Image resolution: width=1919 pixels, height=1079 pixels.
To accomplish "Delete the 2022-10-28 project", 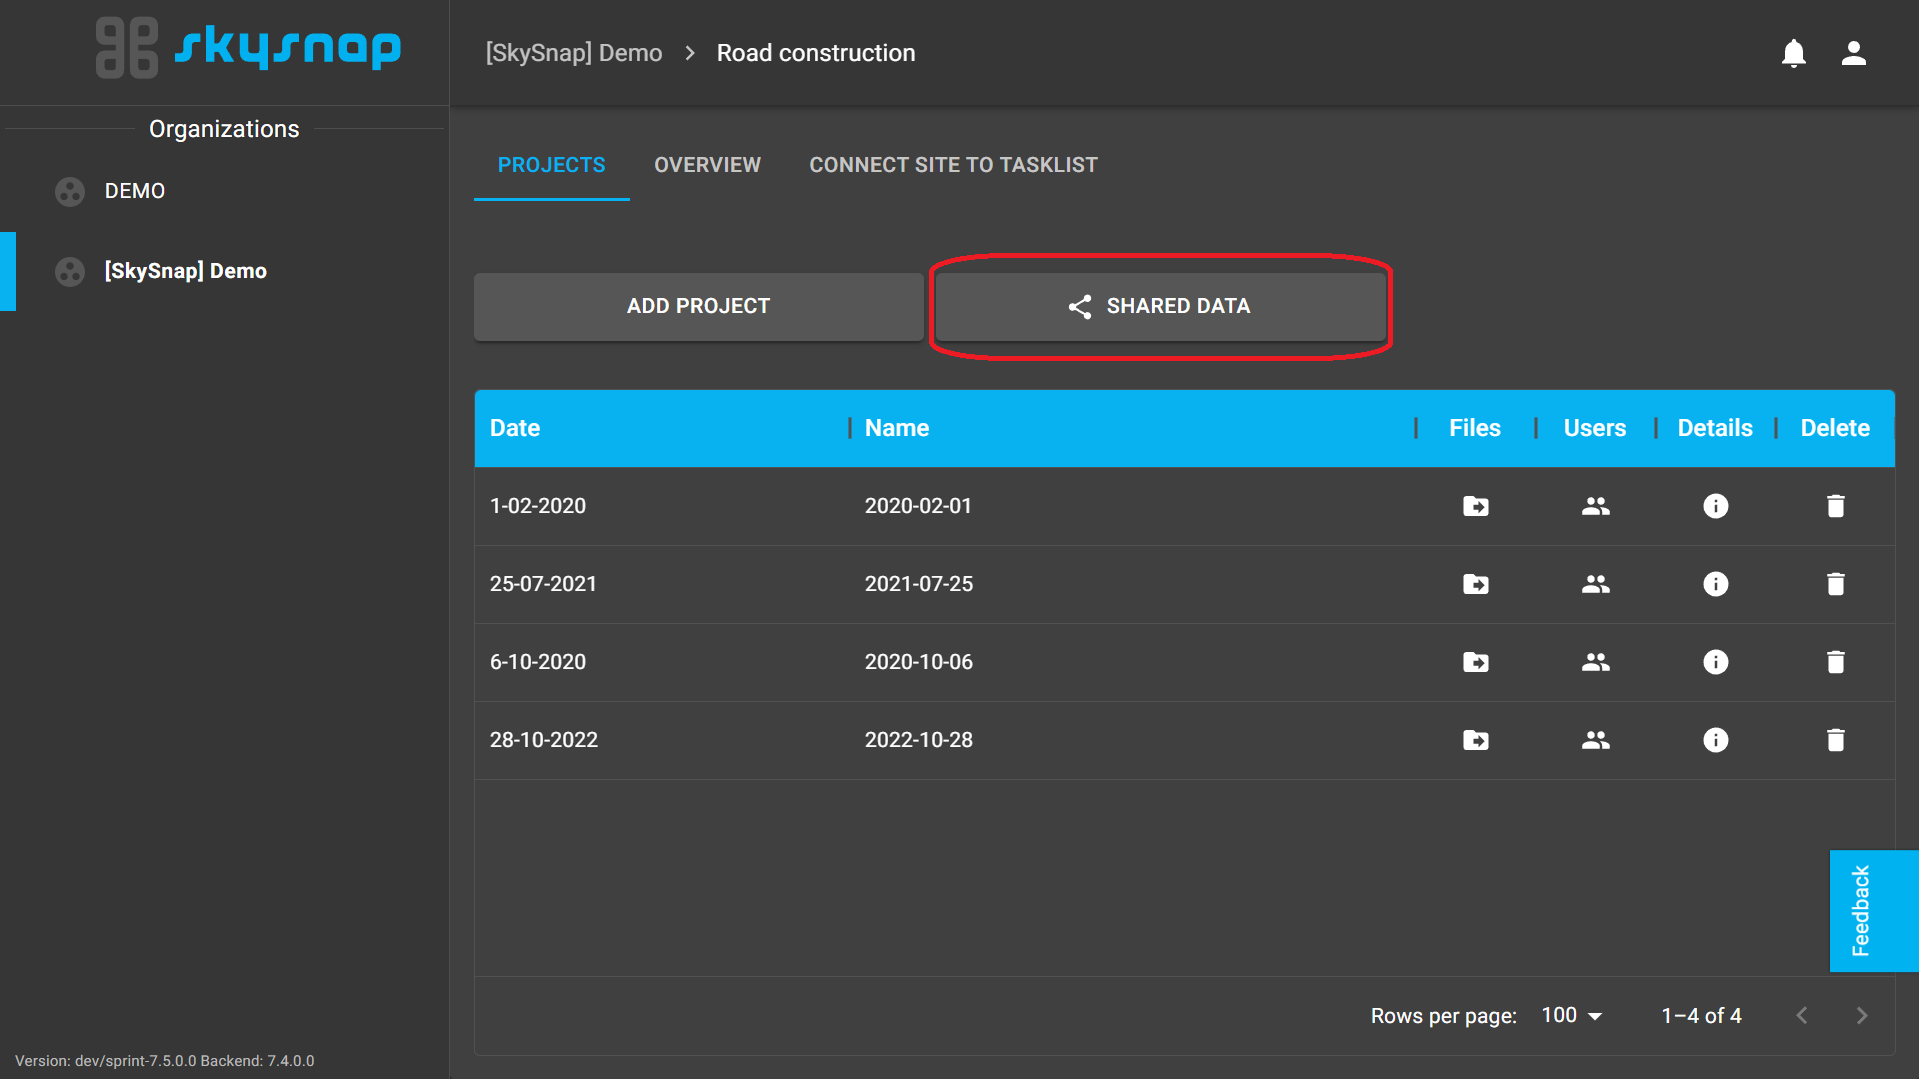I will (x=1835, y=740).
